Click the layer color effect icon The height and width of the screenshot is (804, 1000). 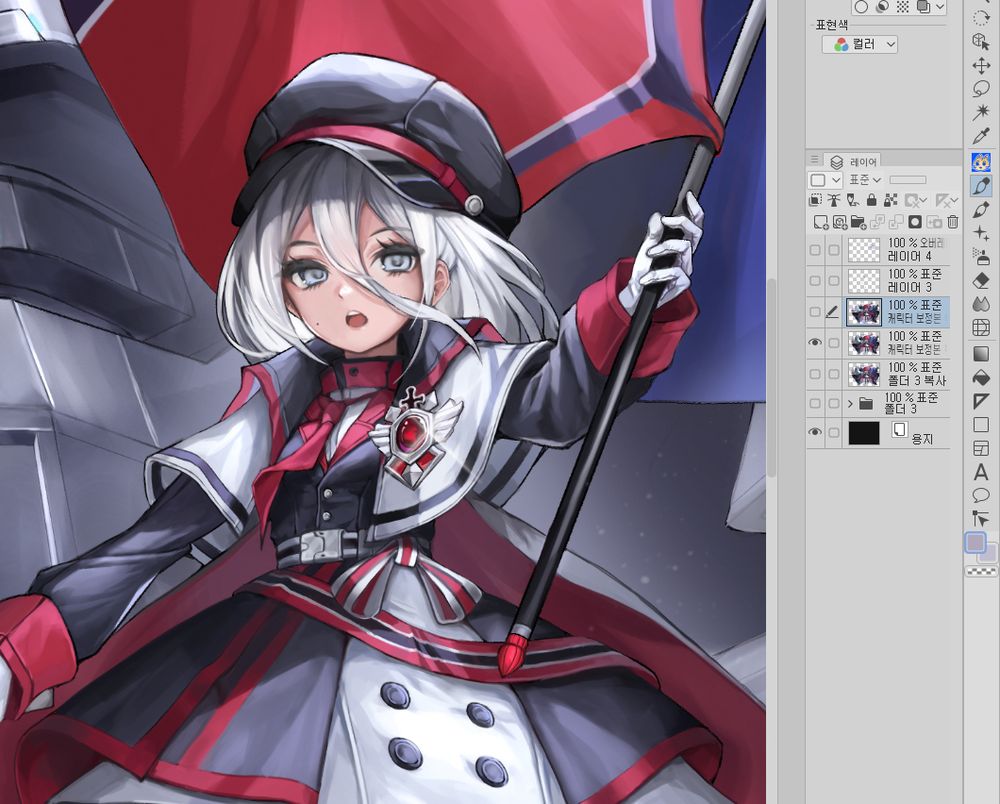(923, 7)
